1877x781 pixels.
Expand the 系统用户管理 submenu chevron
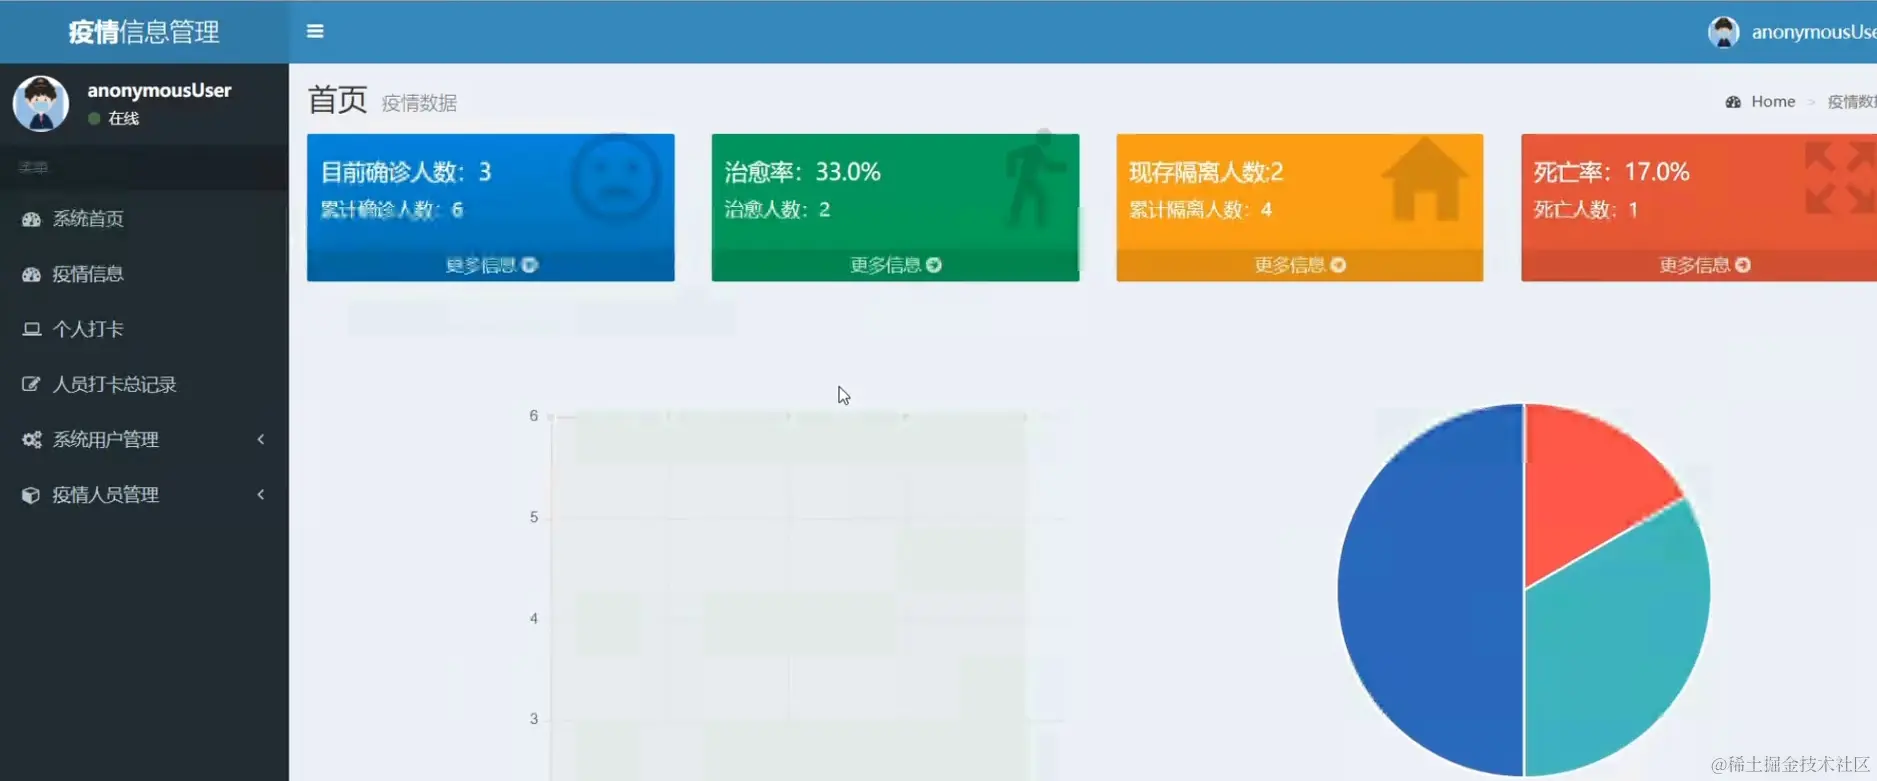point(261,439)
